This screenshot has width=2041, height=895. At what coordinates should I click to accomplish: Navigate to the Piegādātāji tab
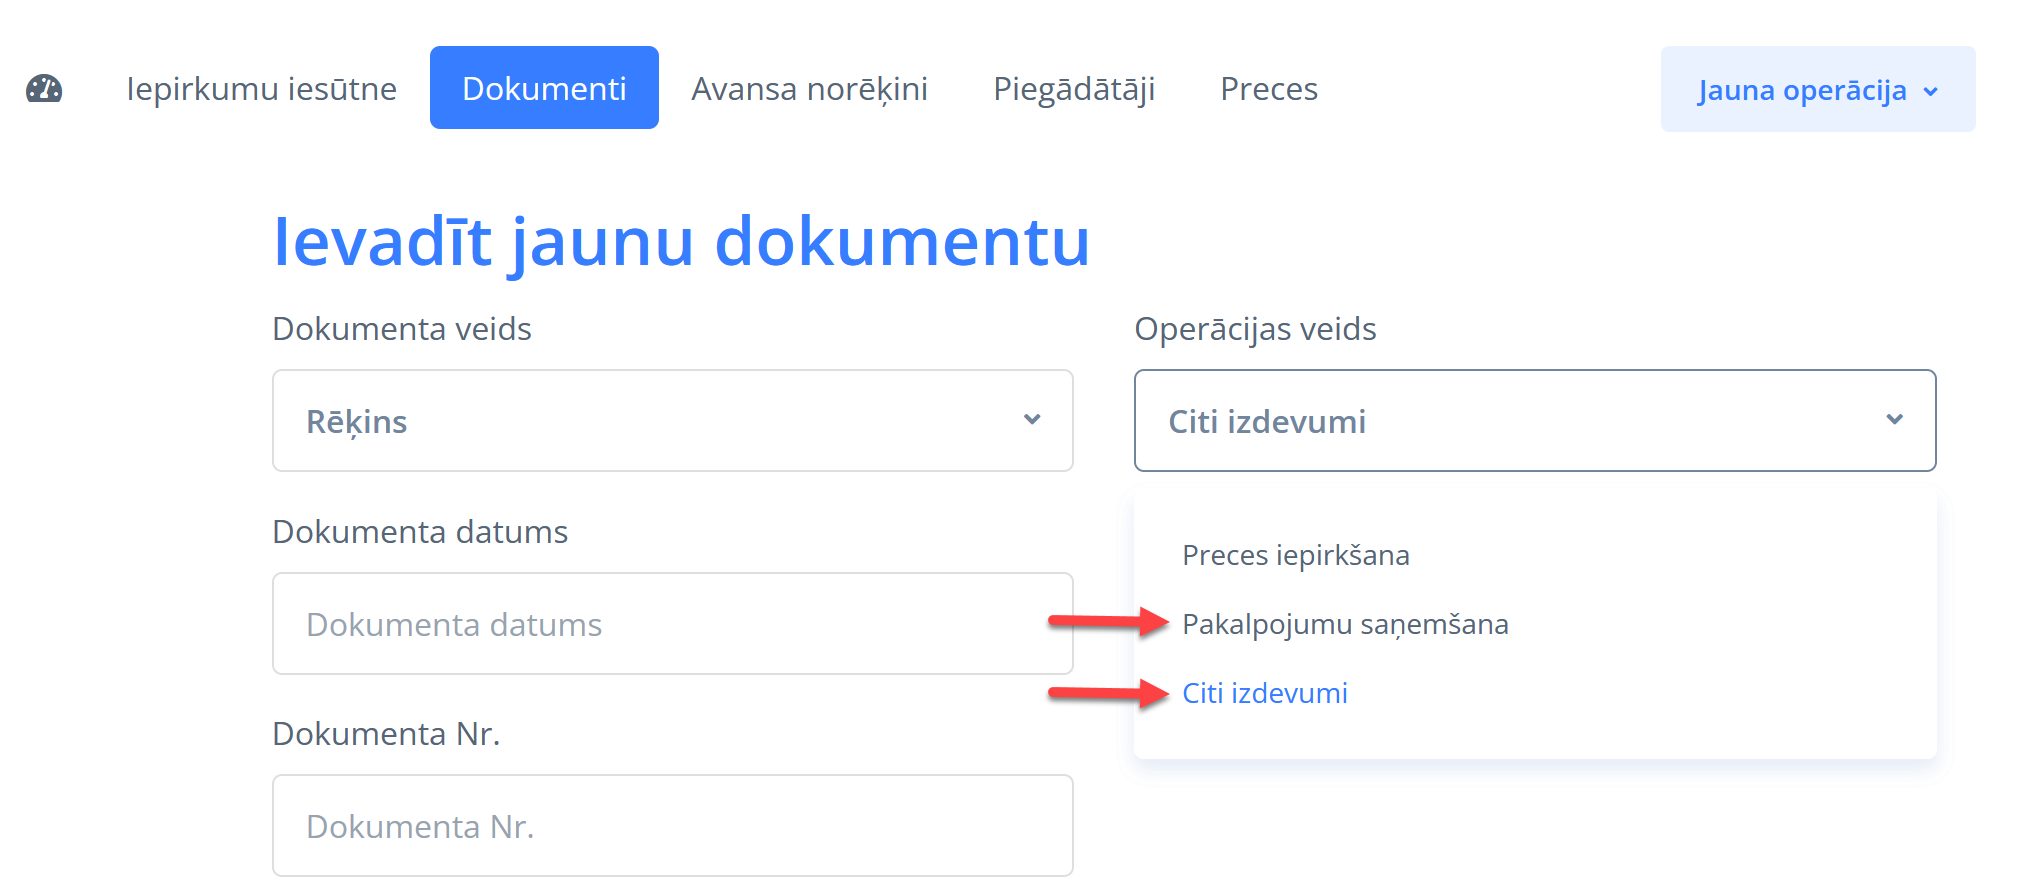point(1074,89)
